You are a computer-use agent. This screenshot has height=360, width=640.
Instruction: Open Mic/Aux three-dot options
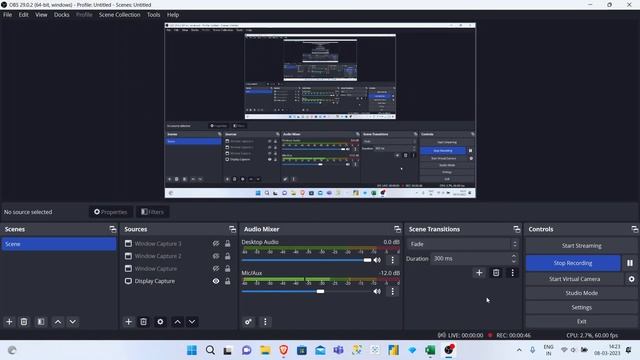coord(393,291)
